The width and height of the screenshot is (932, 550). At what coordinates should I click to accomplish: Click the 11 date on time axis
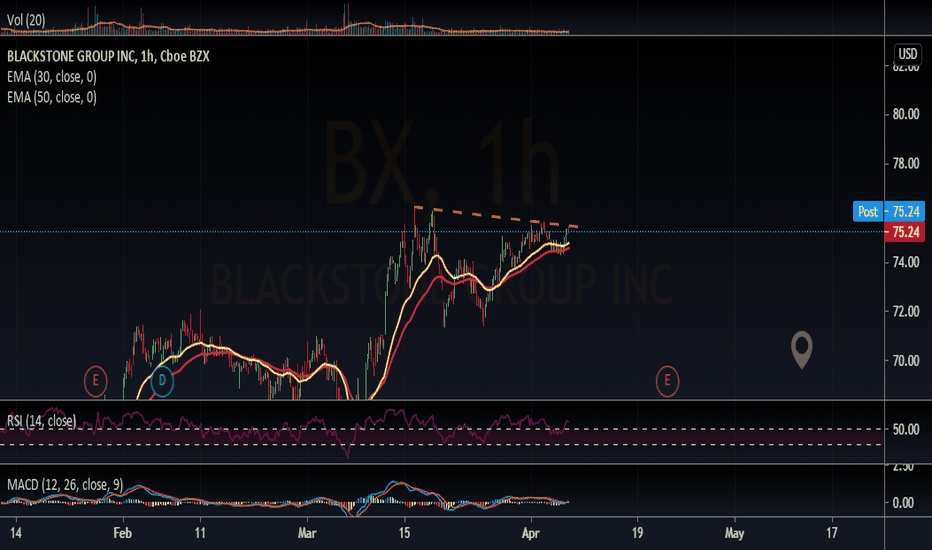click(200, 533)
